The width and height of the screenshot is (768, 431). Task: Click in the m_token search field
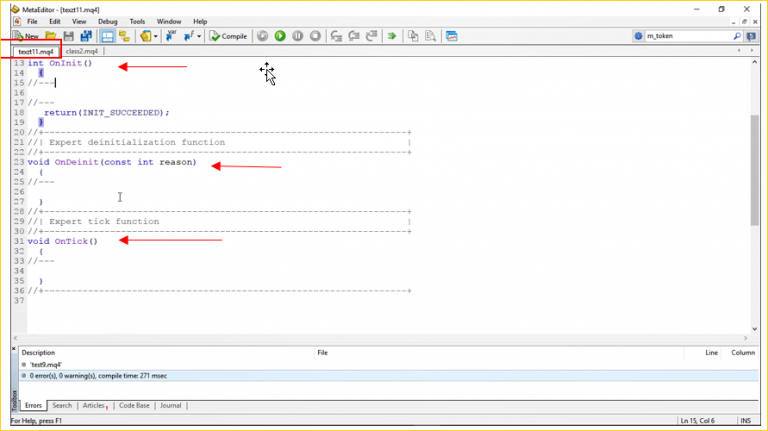(x=688, y=36)
